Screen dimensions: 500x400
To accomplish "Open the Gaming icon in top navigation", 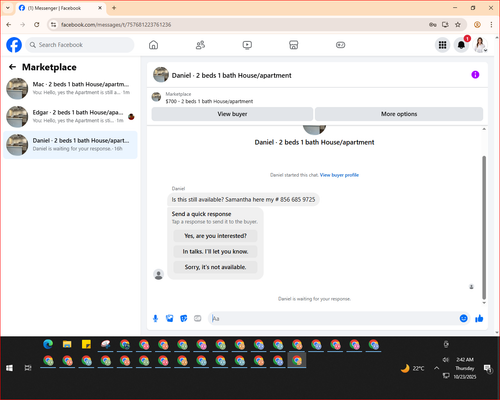I will (340, 45).
